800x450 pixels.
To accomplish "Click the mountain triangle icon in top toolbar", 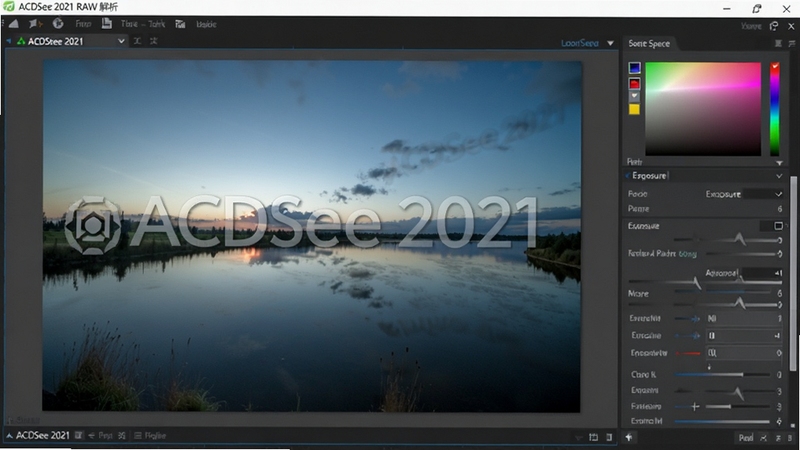I will [x=14, y=23].
